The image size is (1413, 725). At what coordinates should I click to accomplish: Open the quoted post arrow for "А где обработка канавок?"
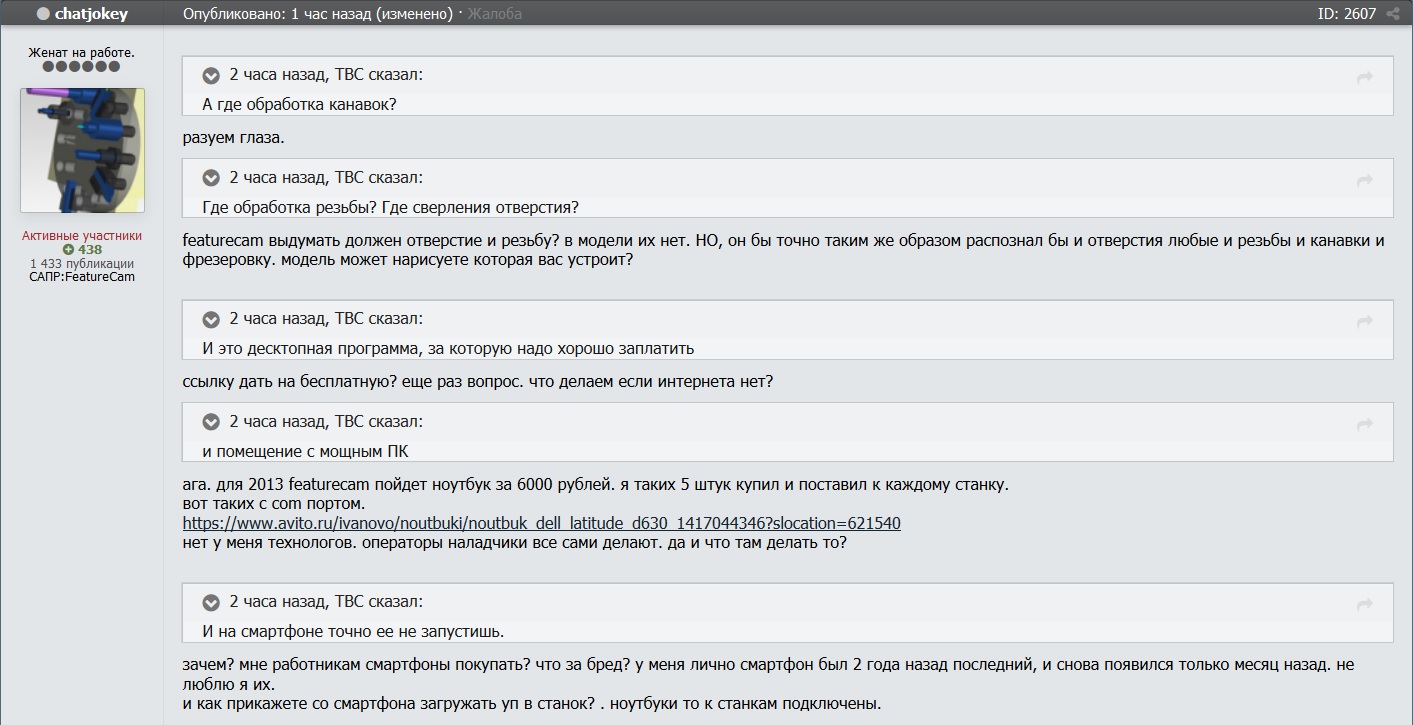point(1364,78)
